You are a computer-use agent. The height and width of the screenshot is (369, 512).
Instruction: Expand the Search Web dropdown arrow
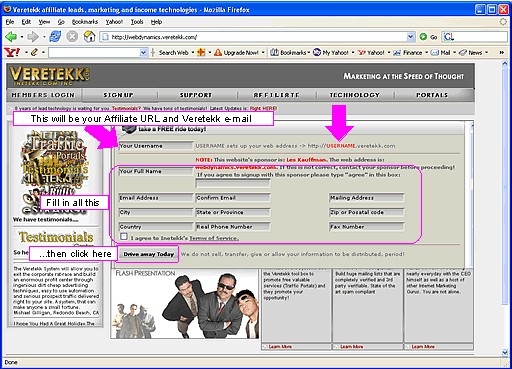(193, 53)
